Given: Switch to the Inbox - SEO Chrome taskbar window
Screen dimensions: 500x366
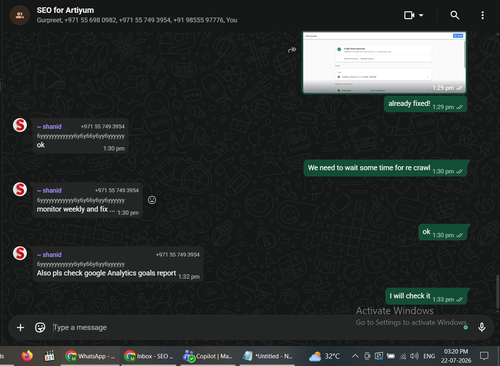Looking at the screenshot, I should [149, 356].
